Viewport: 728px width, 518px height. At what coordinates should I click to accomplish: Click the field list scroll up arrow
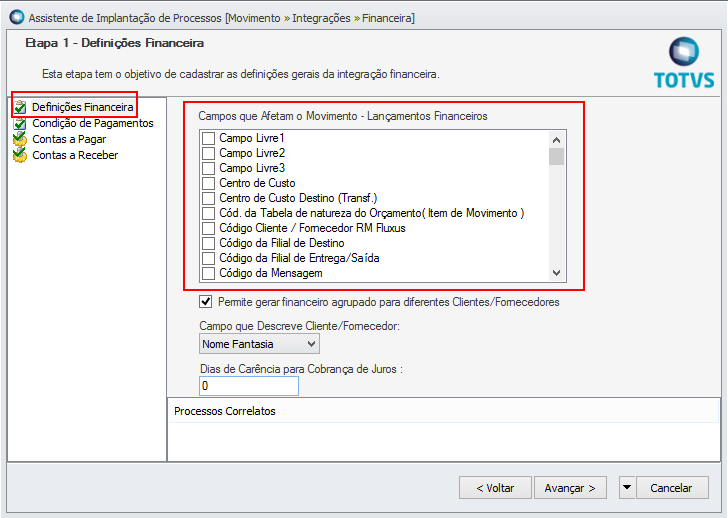557,139
